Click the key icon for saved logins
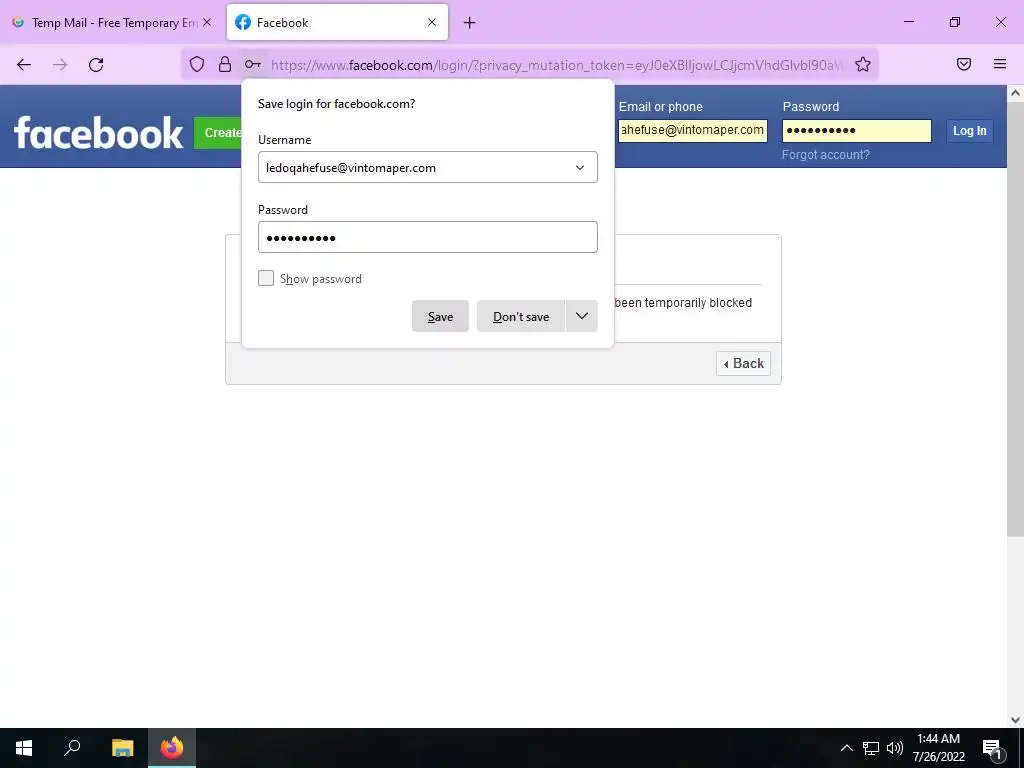Image resolution: width=1024 pixels, height=768 pixels. coord(253,64)
